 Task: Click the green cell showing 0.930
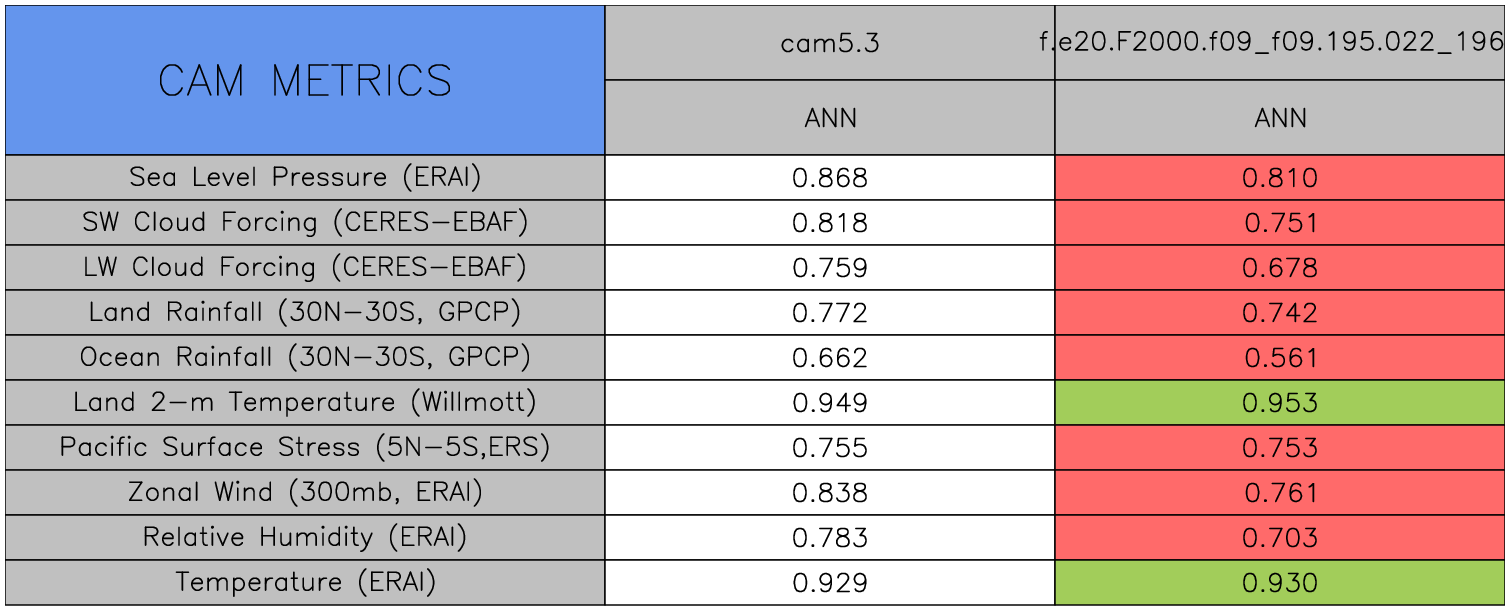[x=1280, y=583]
